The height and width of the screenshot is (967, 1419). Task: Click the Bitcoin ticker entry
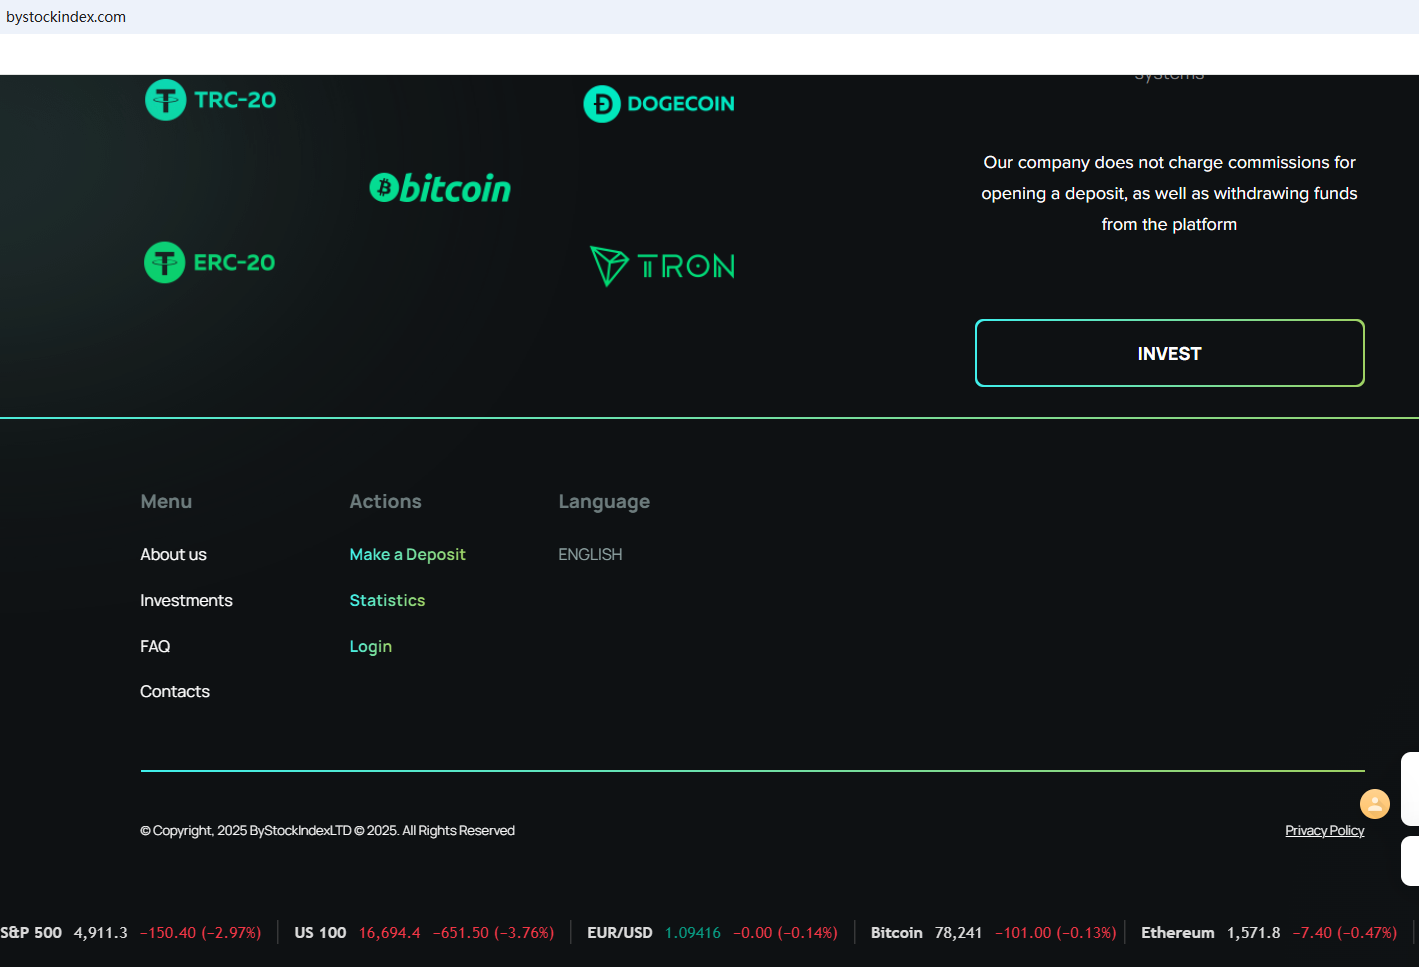tap(993, 933)
